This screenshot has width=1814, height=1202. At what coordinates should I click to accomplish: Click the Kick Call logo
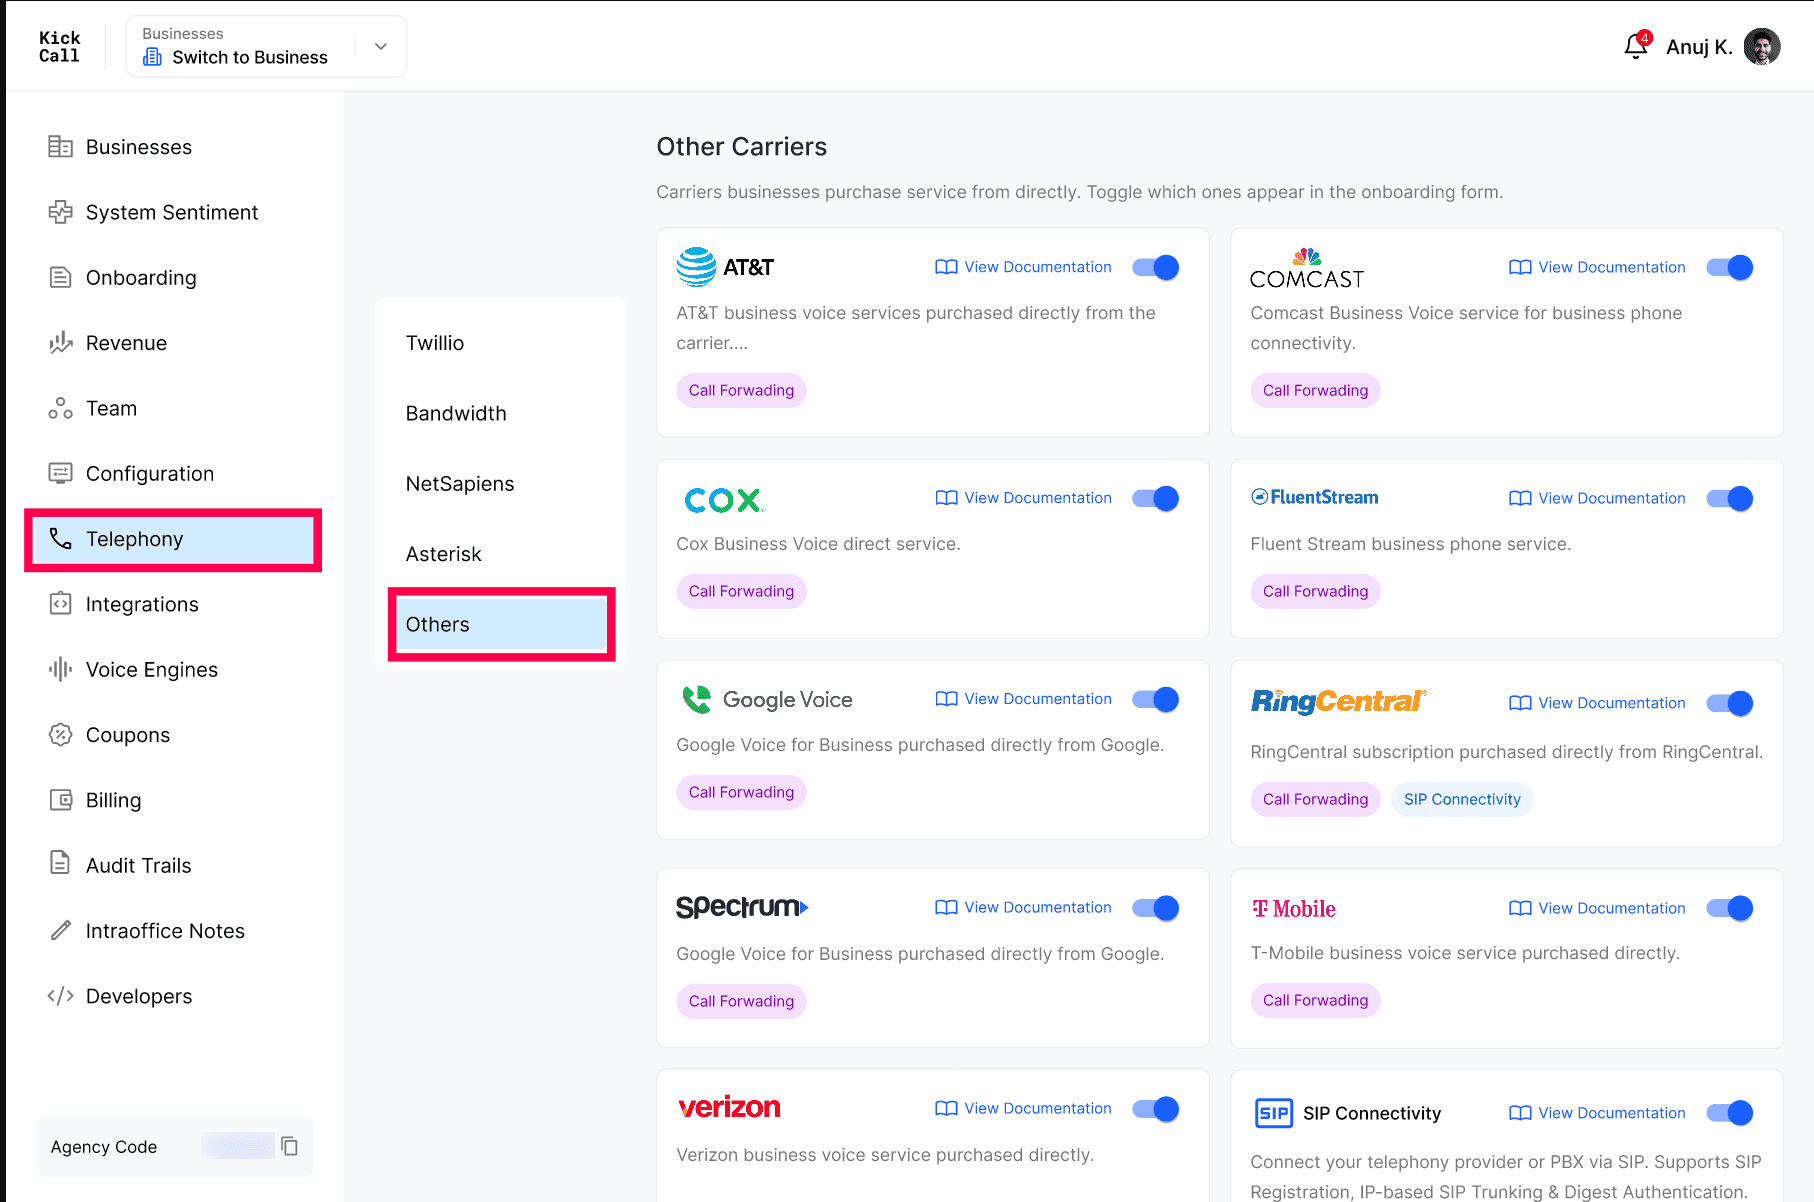59,47
